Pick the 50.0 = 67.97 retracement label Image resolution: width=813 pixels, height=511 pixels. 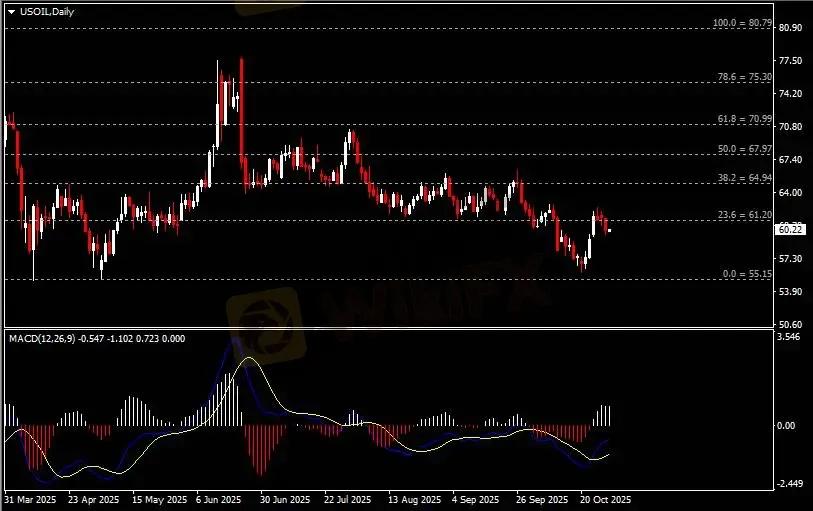(x=744, y=149)
